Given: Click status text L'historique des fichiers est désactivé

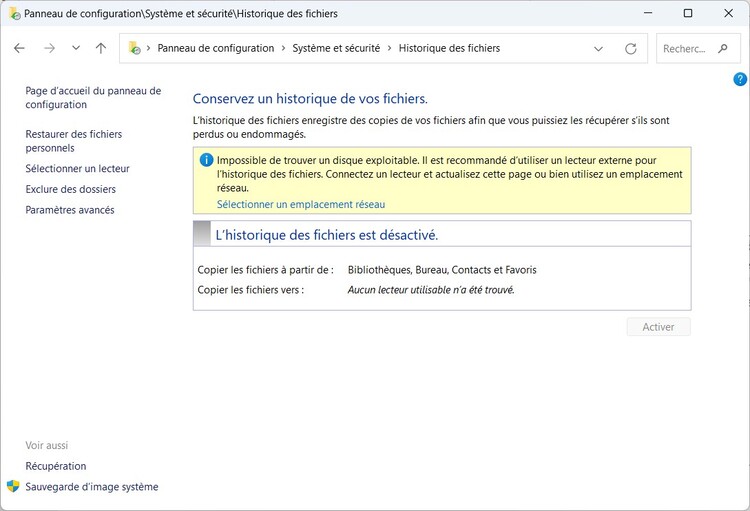Looking at the screenshot, I should pyautogui.click(x=327, y=235).
